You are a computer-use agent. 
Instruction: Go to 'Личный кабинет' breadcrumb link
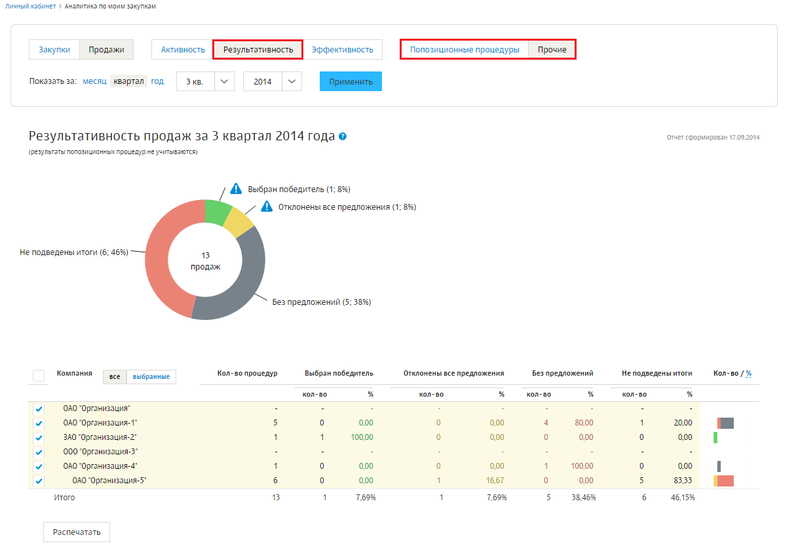point(30,6)
